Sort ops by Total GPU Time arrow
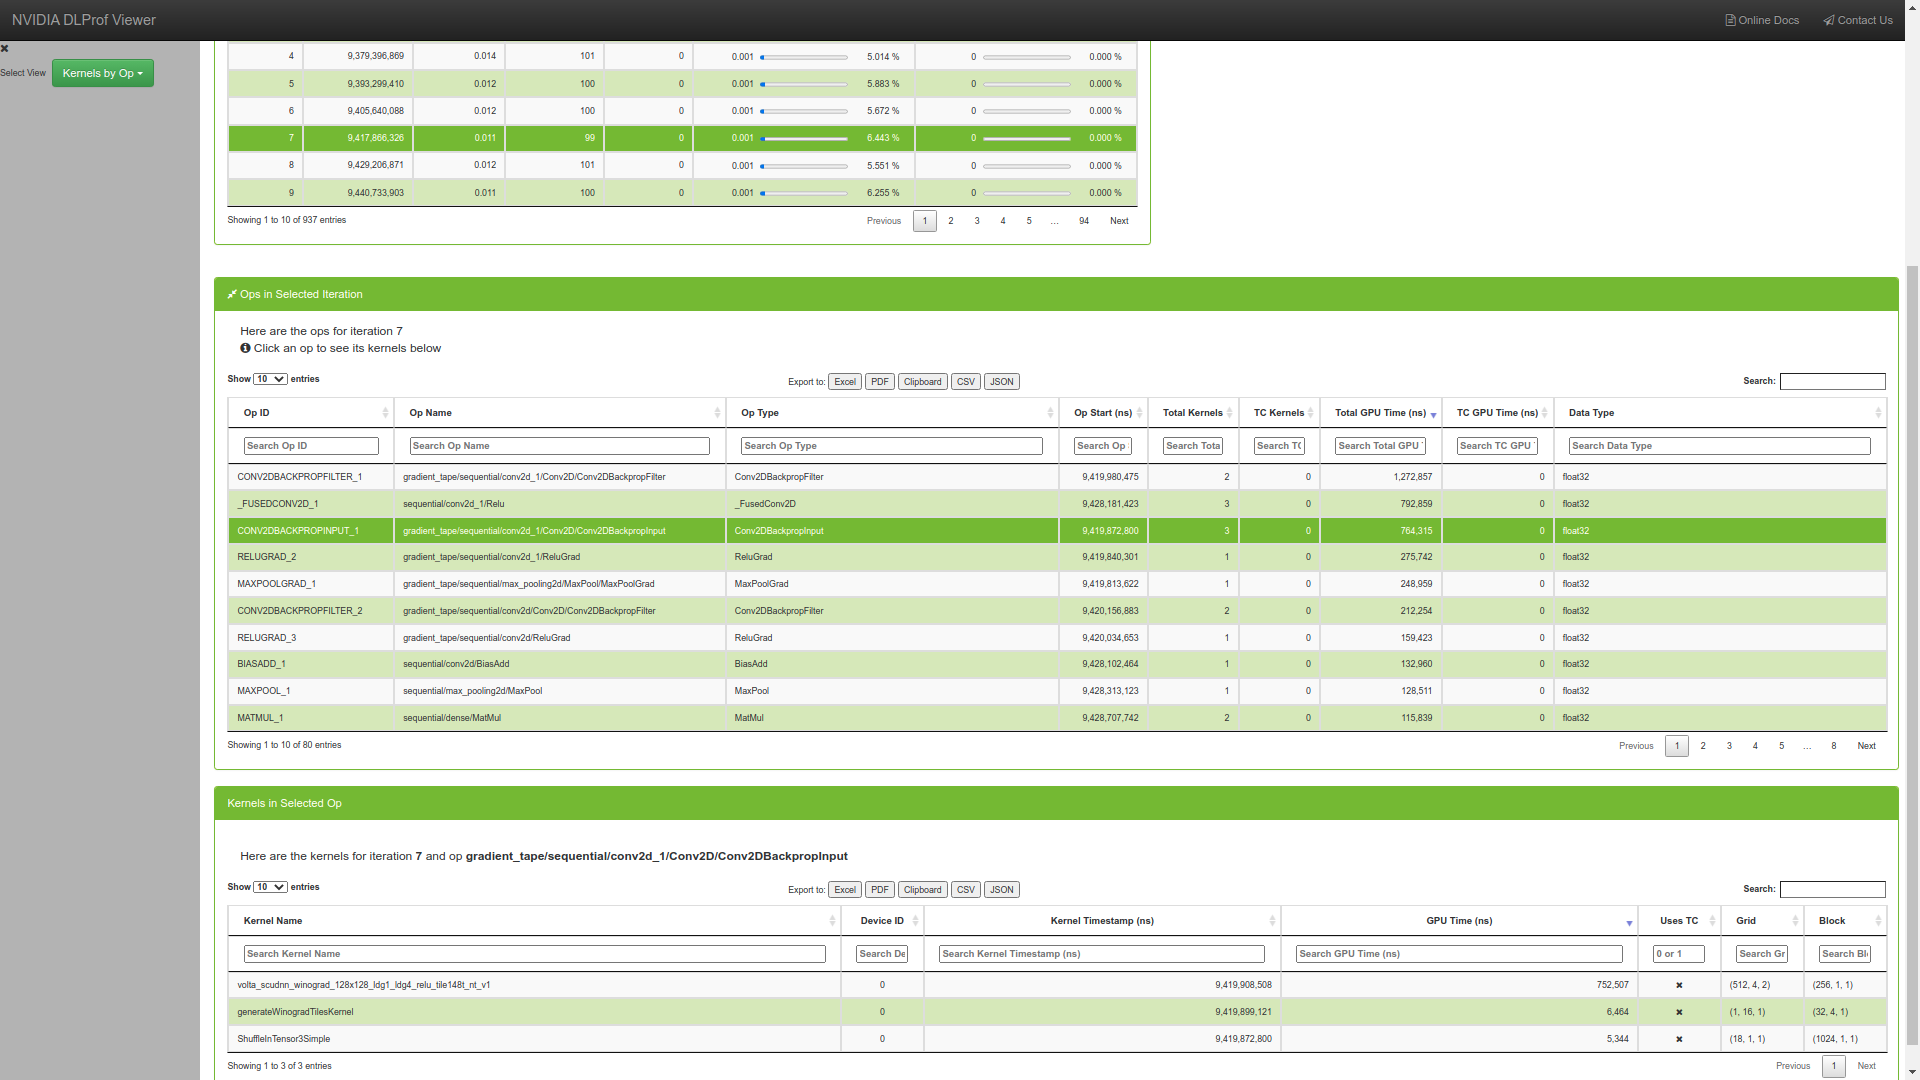Viewport: 1920px width, 1080px height. tap(1433, 414)
